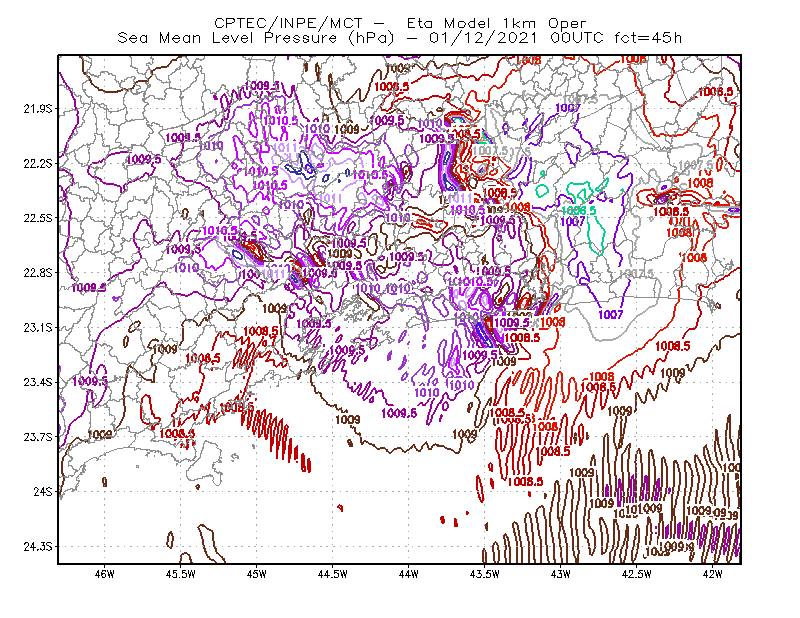Image resolution: width=800 pixels, height=618 pixels.
Task: Click the "45W" longitude axis label
Action: pyautogui.click(x=257, y=574)
